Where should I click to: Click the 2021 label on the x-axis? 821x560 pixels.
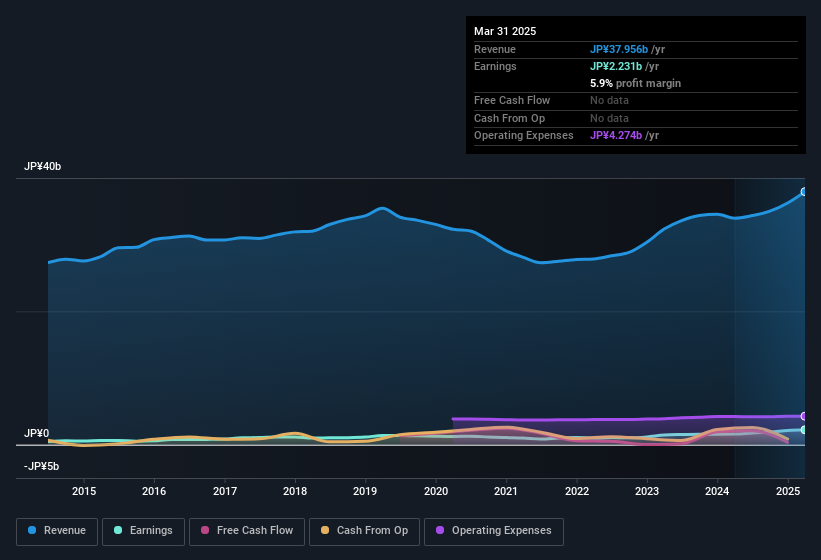tap(506, 491)
